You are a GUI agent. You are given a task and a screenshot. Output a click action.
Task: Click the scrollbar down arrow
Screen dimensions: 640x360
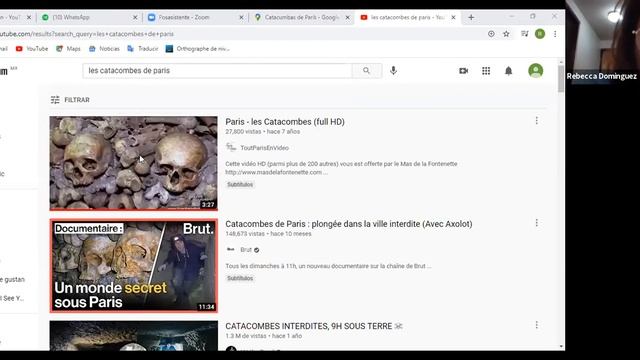pos(561,347)
